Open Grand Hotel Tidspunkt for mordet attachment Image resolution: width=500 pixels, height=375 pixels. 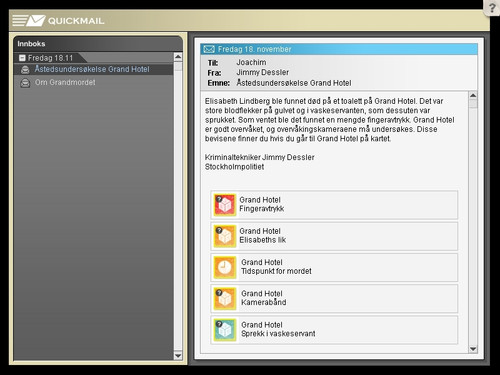click(x=334, y=267)
